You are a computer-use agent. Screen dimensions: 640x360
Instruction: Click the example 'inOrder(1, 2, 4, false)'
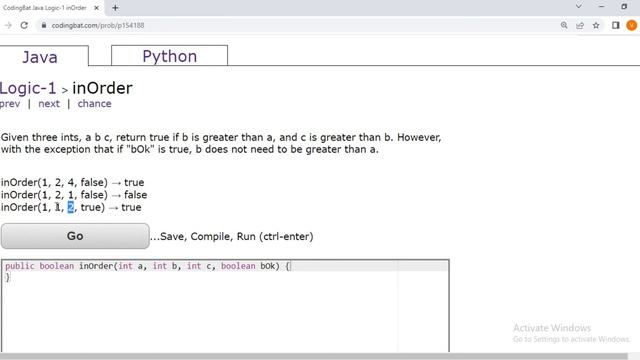click(54, 182)
